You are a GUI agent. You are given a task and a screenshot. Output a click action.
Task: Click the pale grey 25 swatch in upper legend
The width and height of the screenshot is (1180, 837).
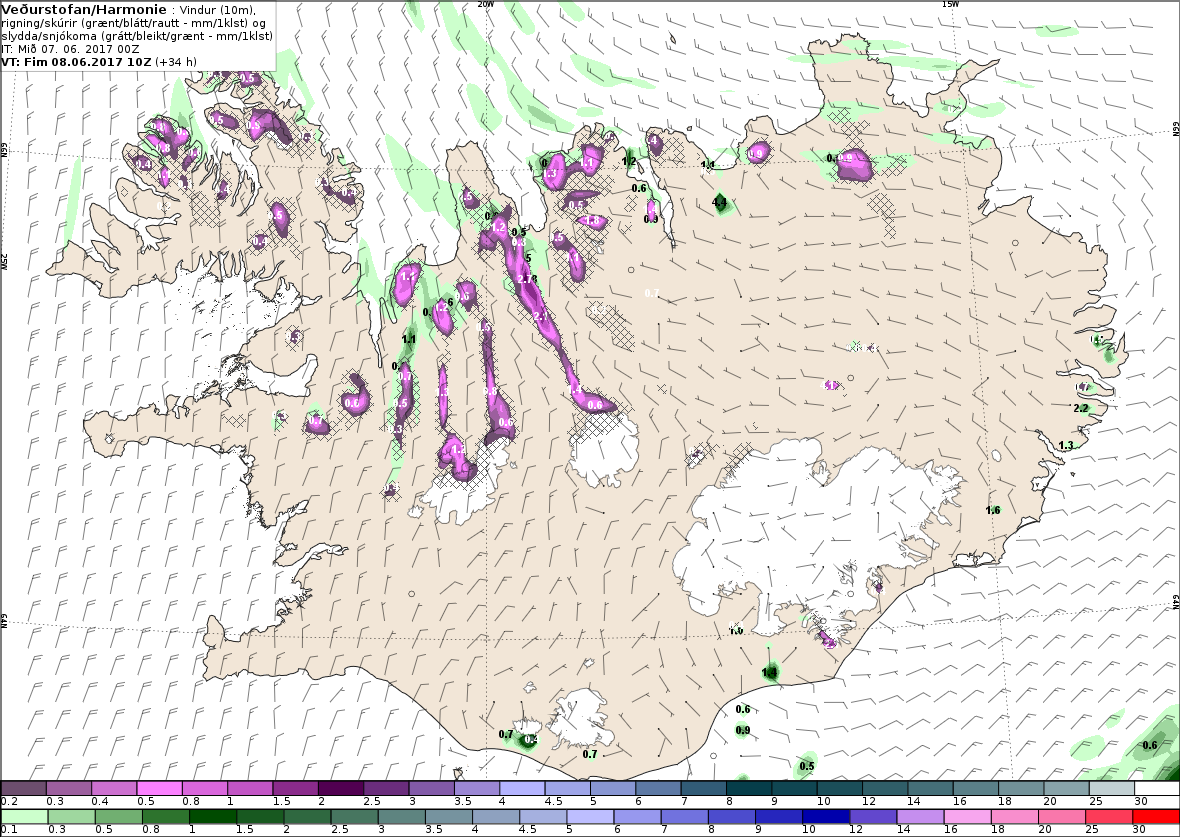[x=1112, y=788]
